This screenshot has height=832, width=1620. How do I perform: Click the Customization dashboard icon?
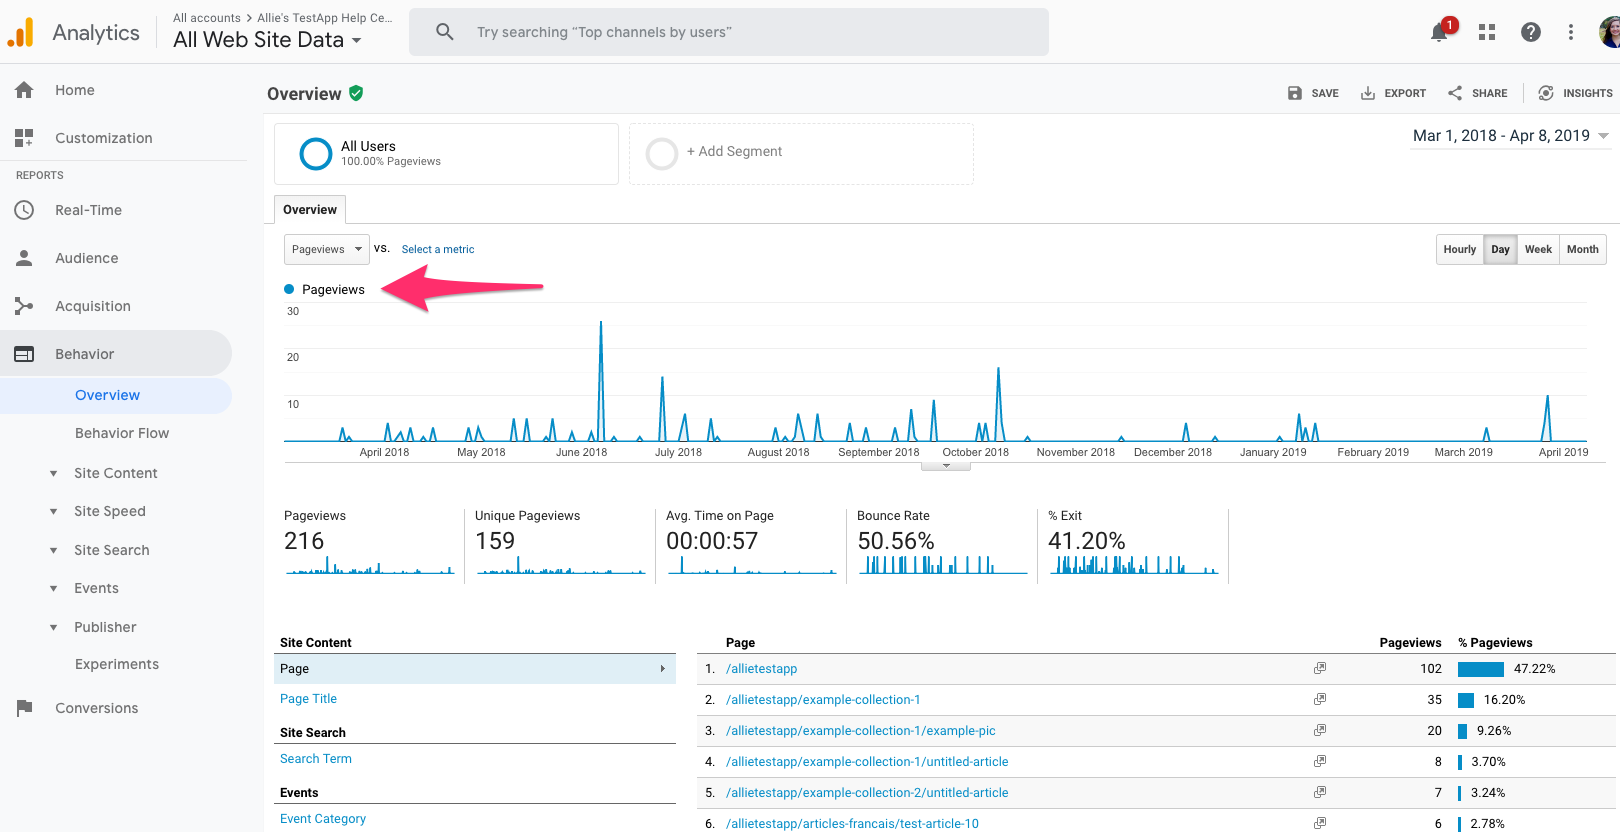click(24, 138)
